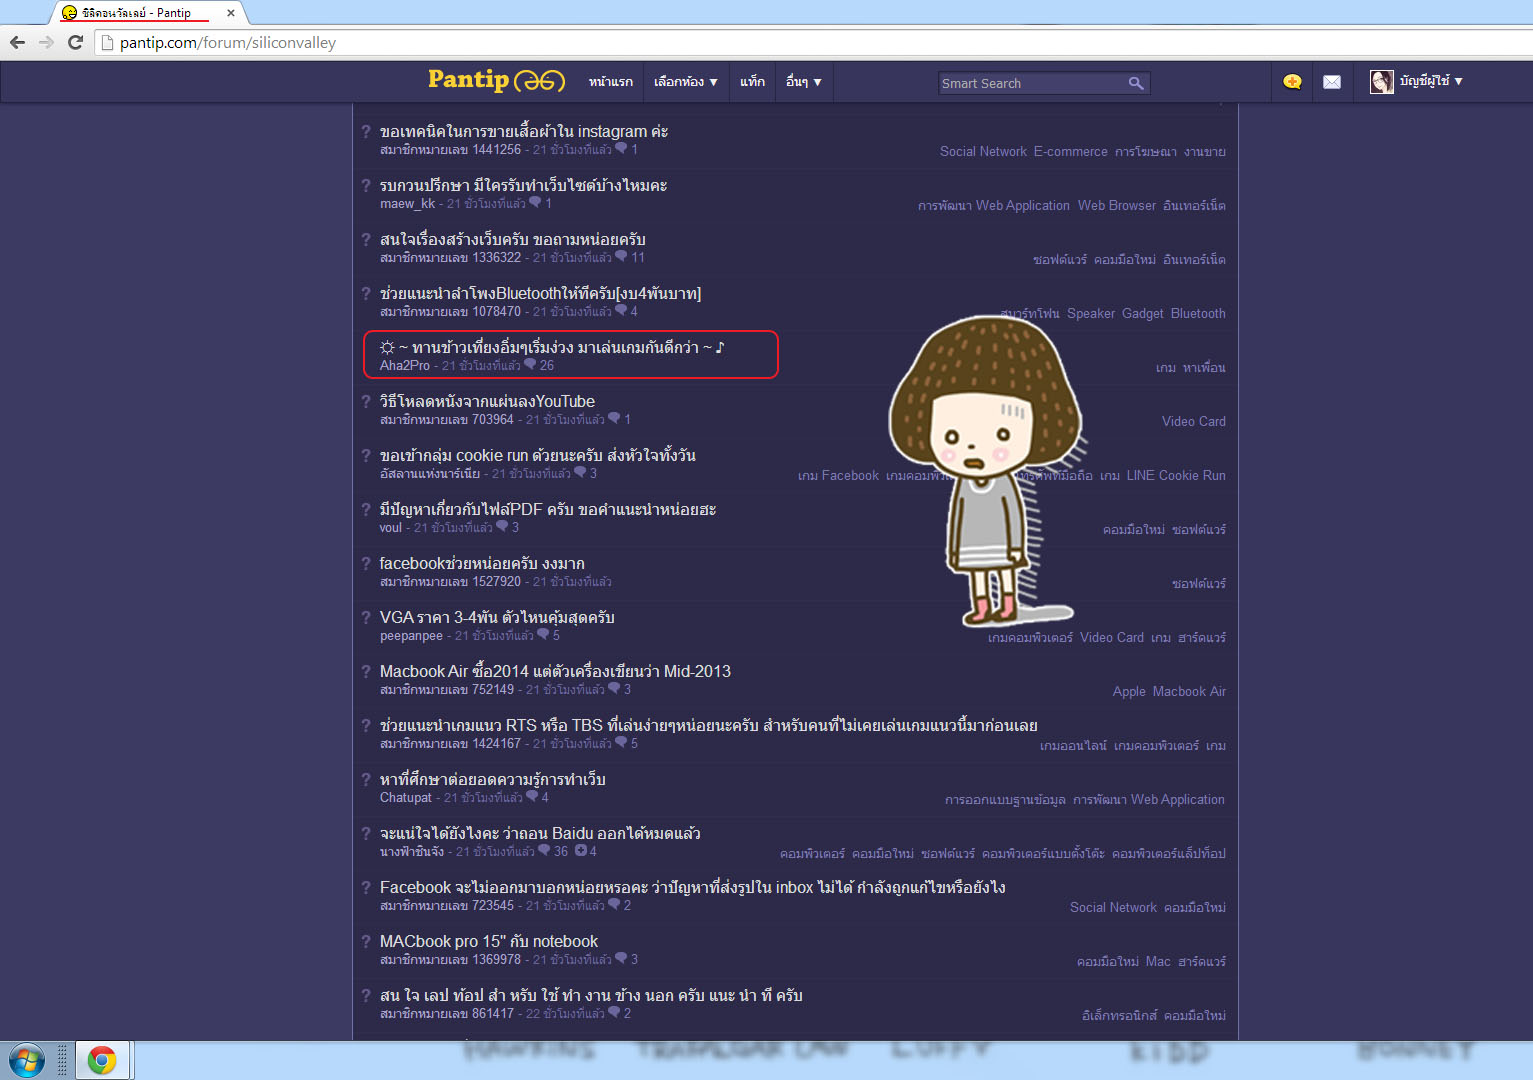
Task: Click question icon beside VGA thread
Action: (x=366, y=617)
